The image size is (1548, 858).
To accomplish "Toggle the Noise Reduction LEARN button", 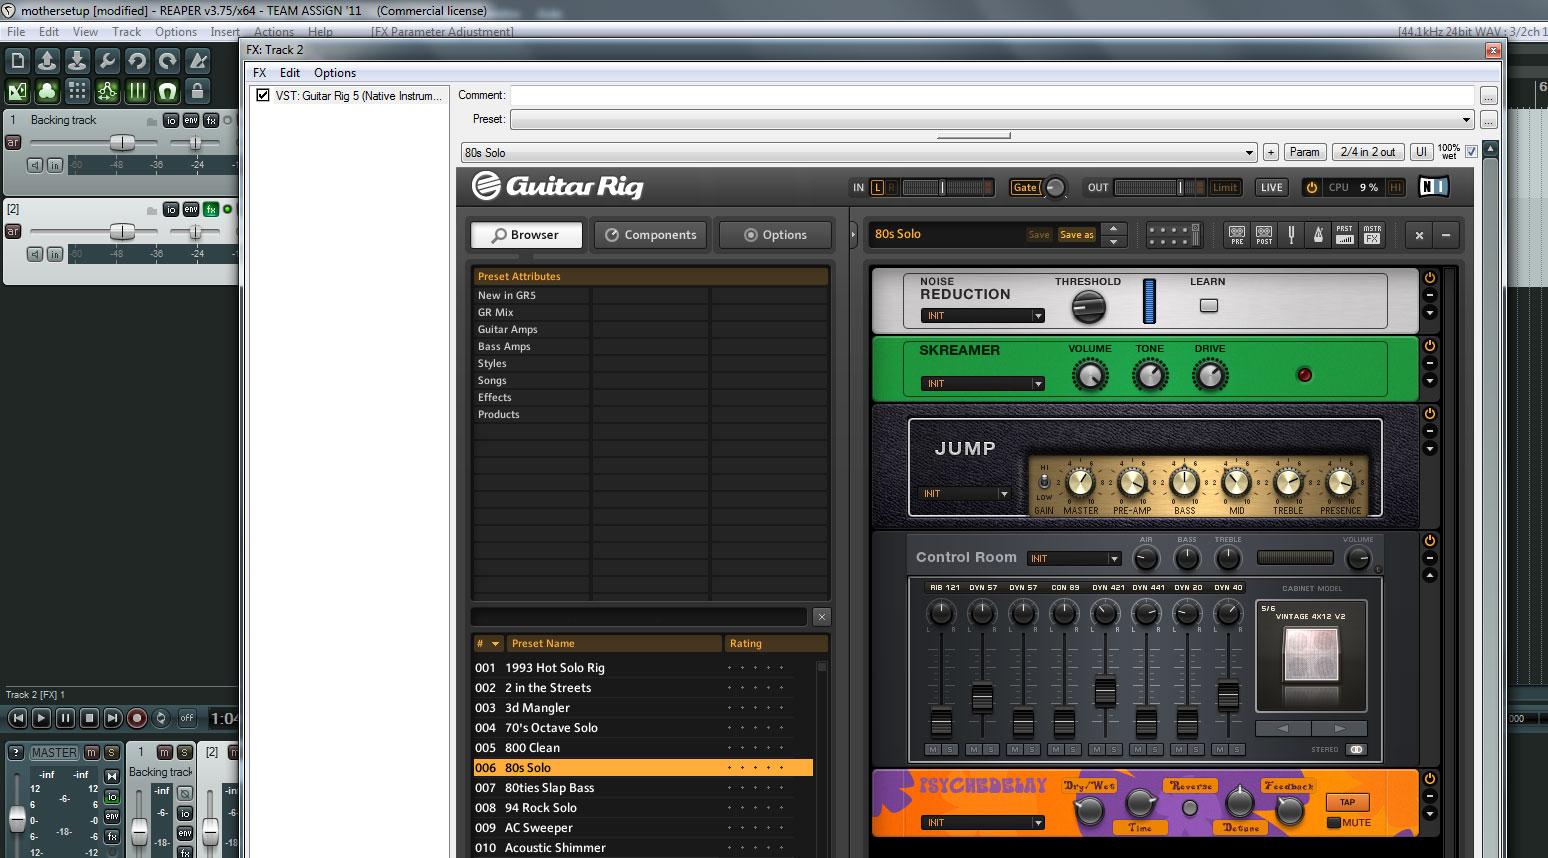I will point(1208,305).
